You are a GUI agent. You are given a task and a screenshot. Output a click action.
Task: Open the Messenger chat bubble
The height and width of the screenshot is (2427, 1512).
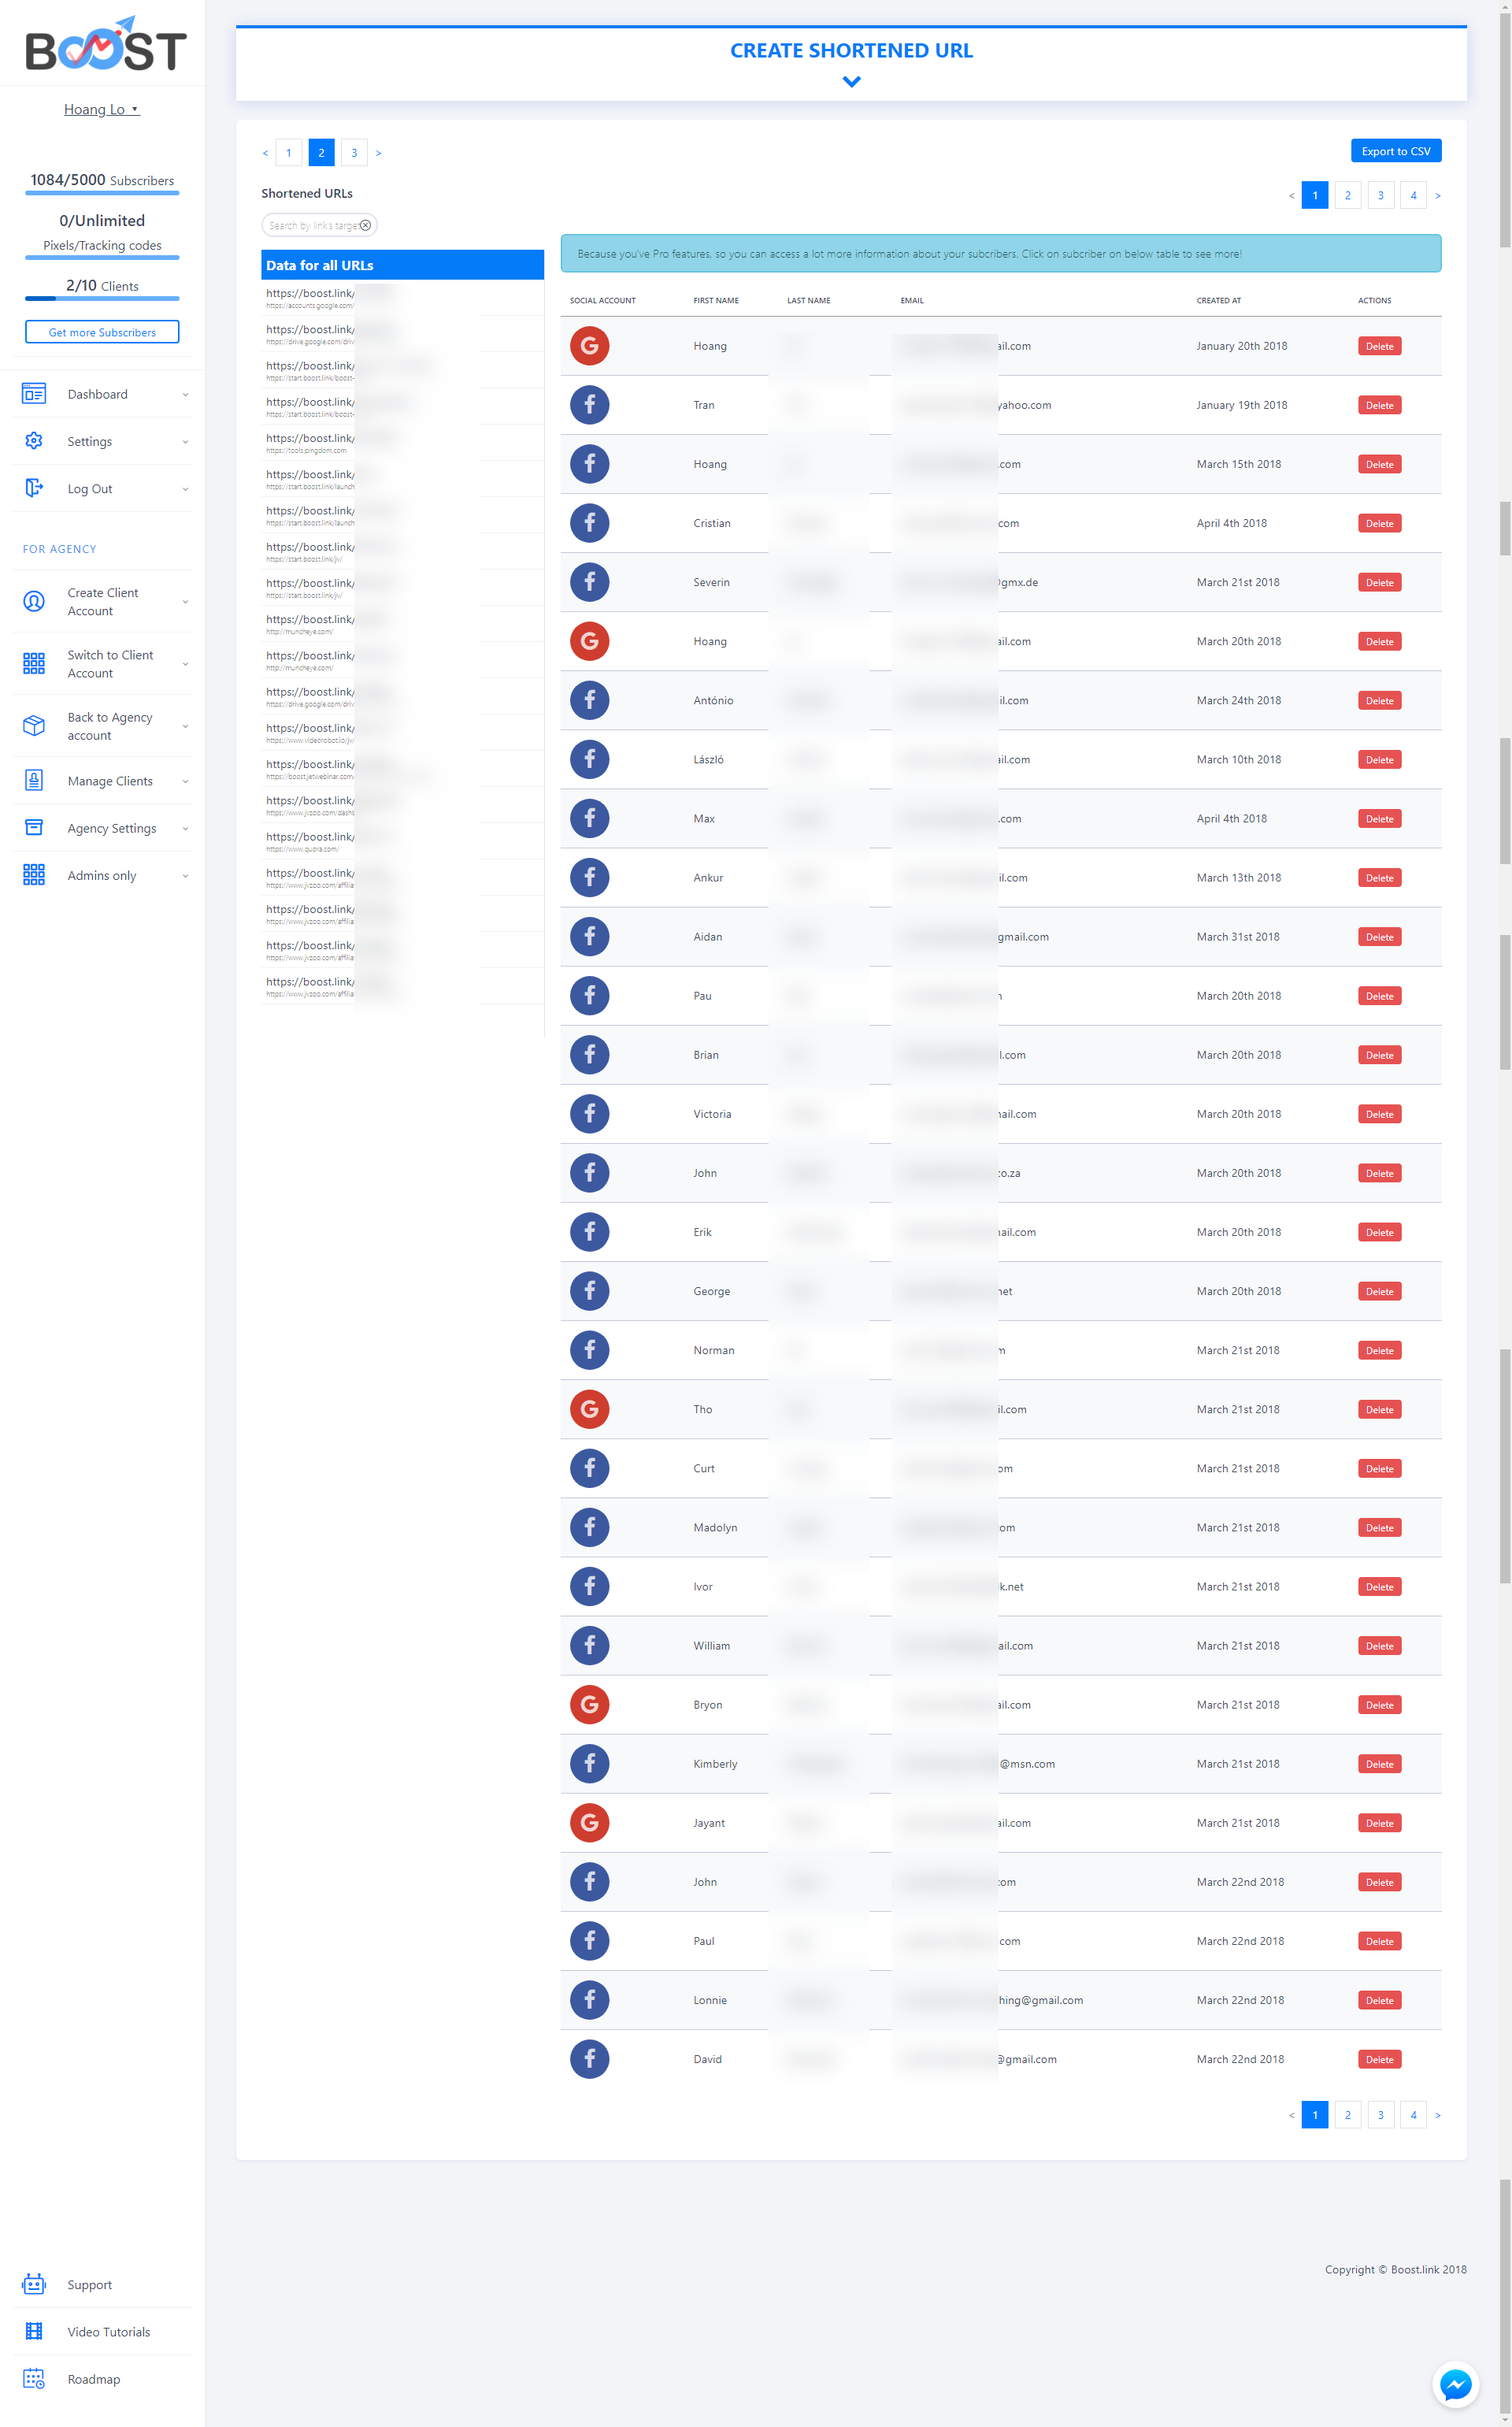(x=1455, y=2386)
